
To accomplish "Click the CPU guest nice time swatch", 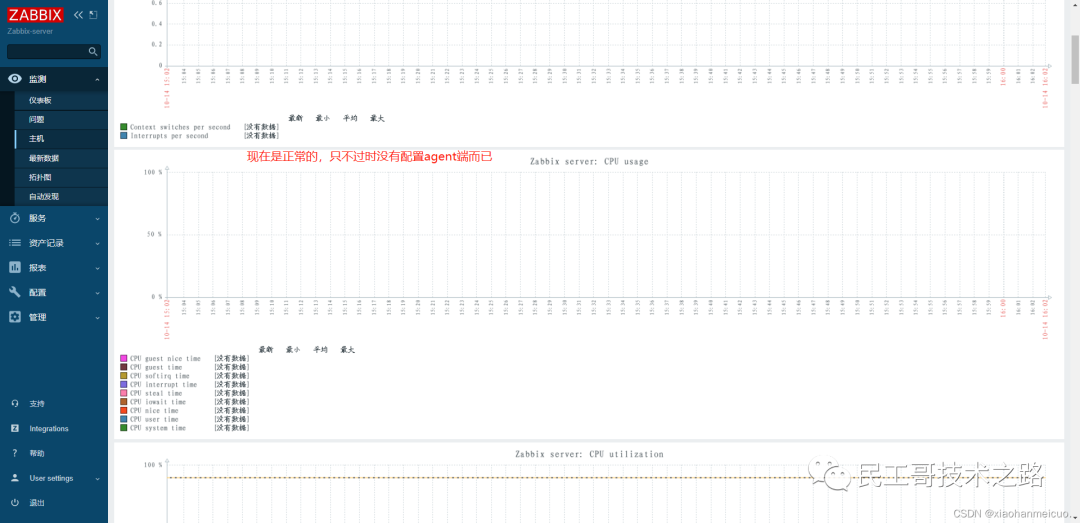I will tap(124, 358).
